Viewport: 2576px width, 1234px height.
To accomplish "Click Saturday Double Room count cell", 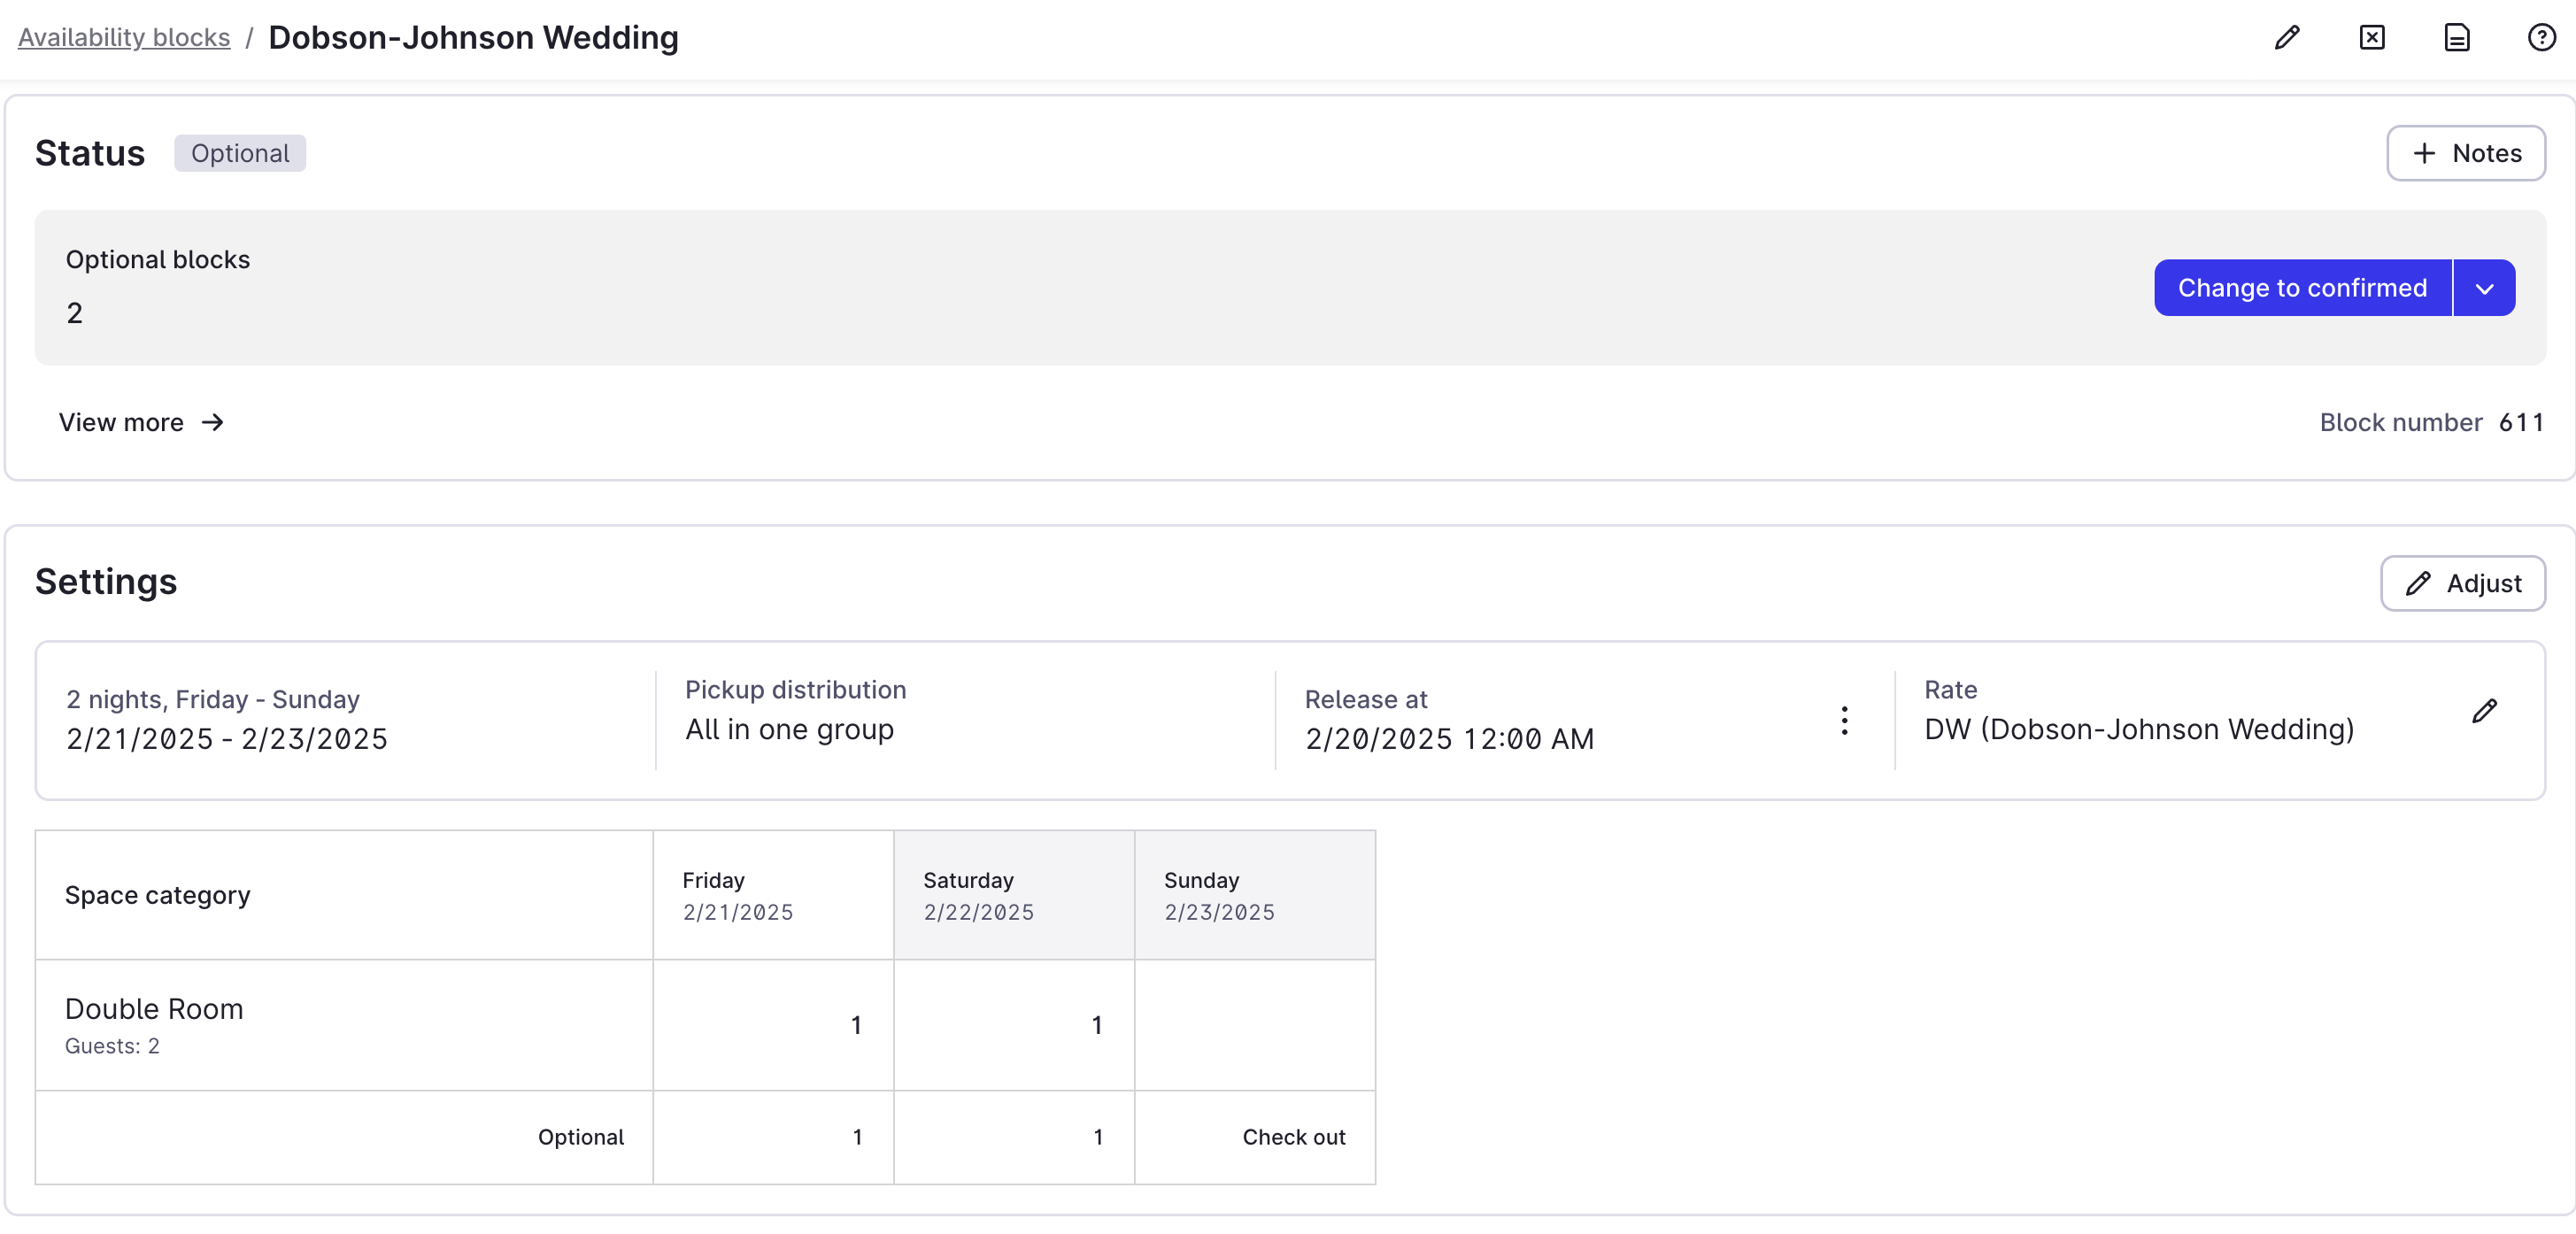I will tap(1013, 1024).
